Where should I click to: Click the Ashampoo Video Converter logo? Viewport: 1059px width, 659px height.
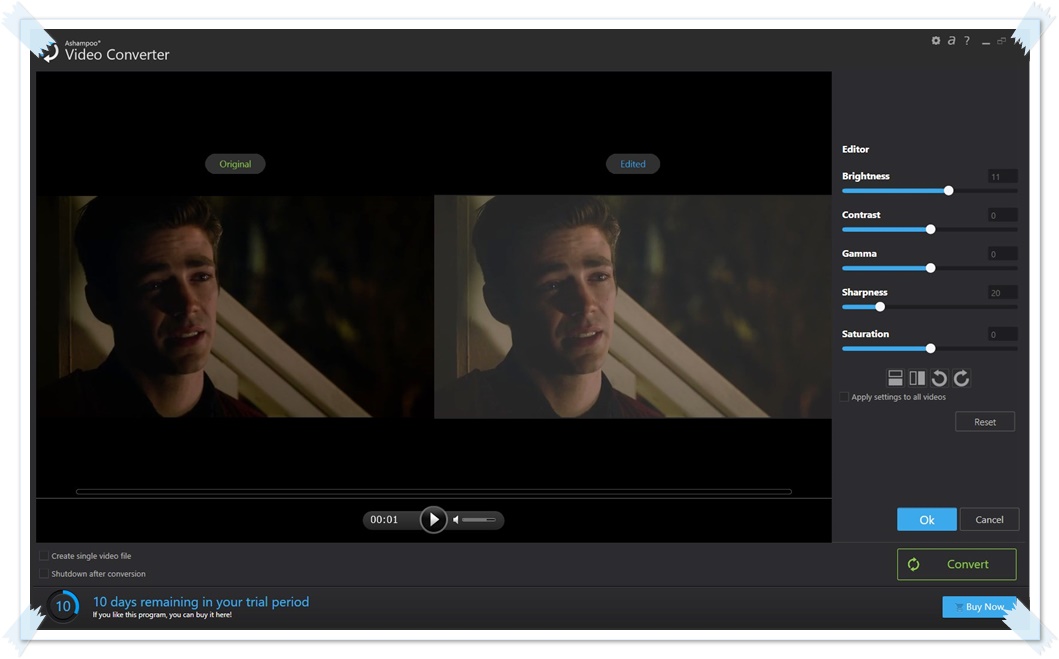50,51
